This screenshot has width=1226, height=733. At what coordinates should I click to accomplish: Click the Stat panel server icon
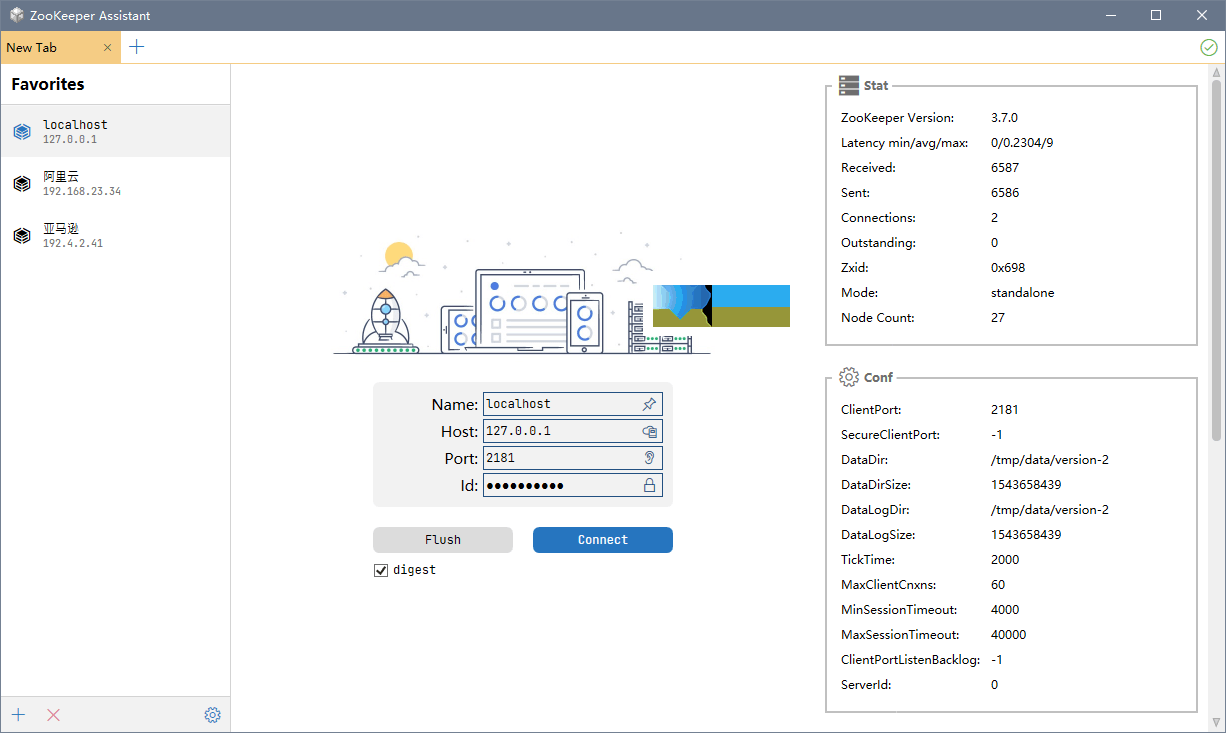tap(849, 85)
